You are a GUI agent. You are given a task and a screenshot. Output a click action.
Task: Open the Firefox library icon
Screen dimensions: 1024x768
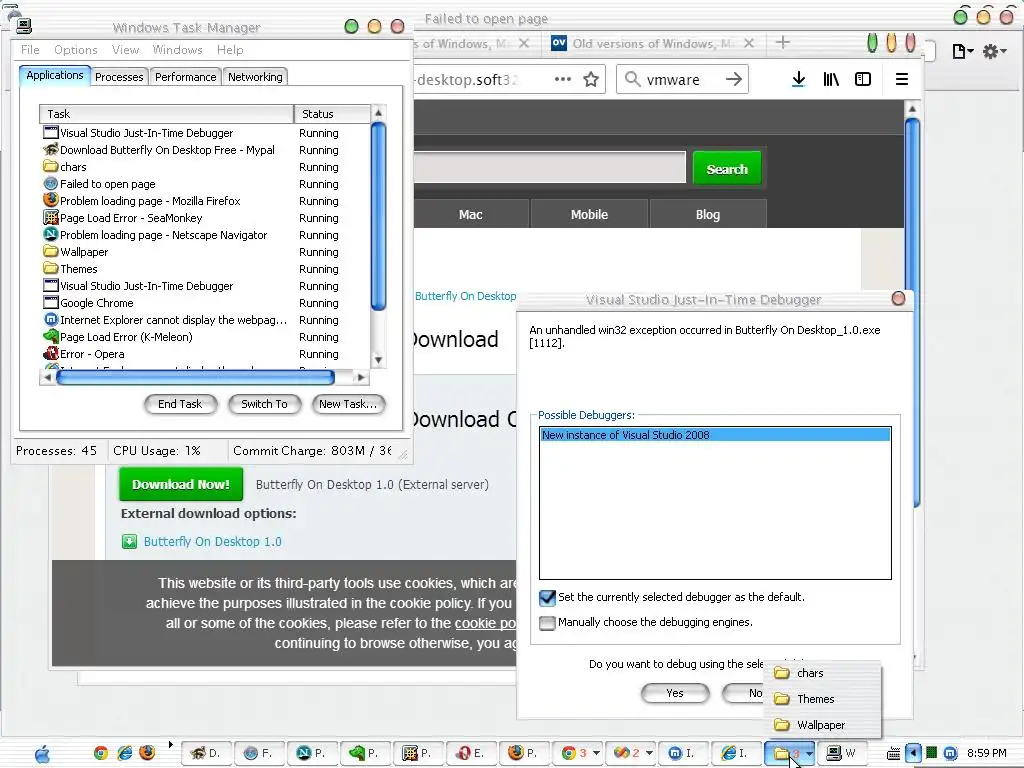point(831,79)
